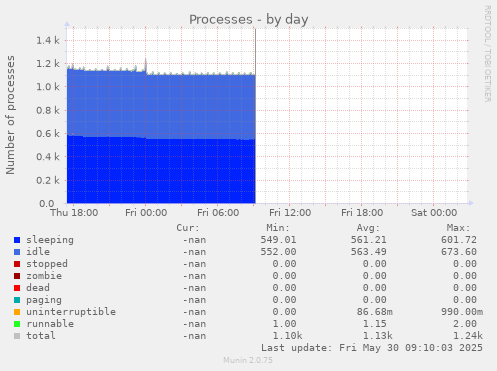Click the 'total' legend label
497x371 pixels.
point(41,336)
